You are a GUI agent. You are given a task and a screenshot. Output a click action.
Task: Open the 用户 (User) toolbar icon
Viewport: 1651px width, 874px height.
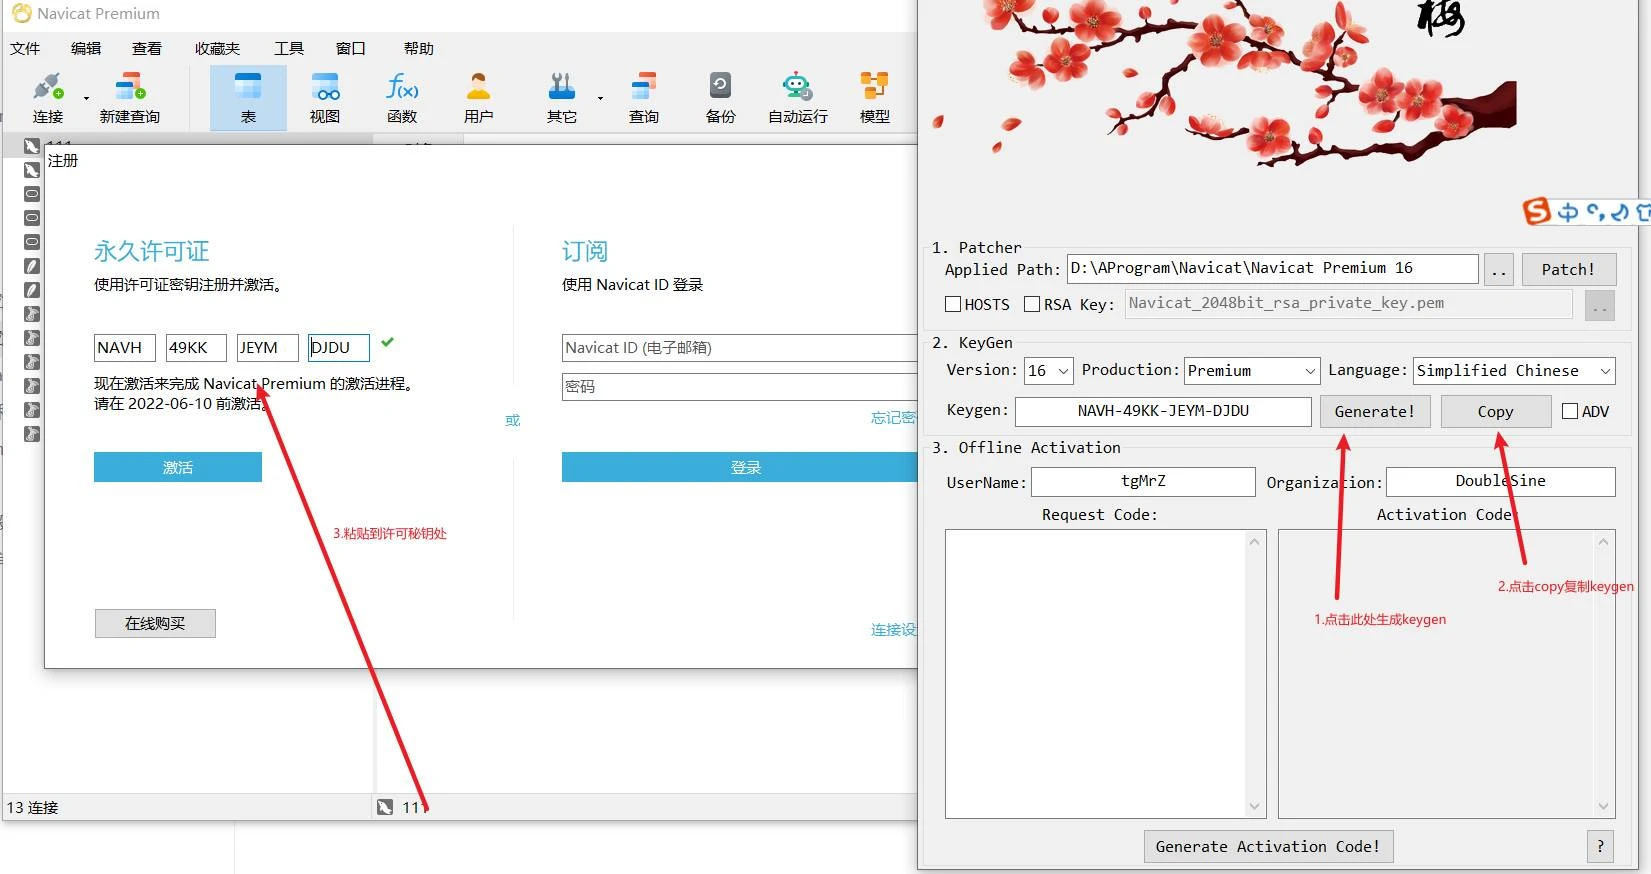pyautogui.click(x=479, y=97)
